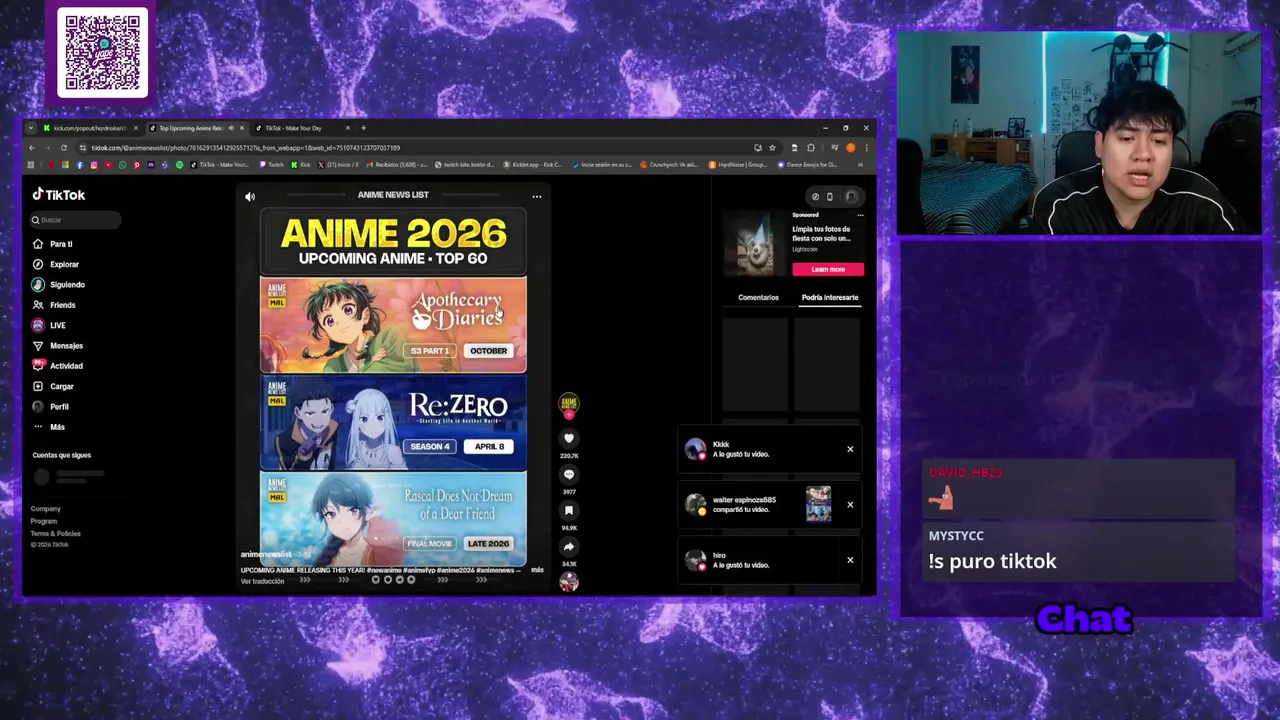Open the Kicklet.app bookmark

point(533,165)
